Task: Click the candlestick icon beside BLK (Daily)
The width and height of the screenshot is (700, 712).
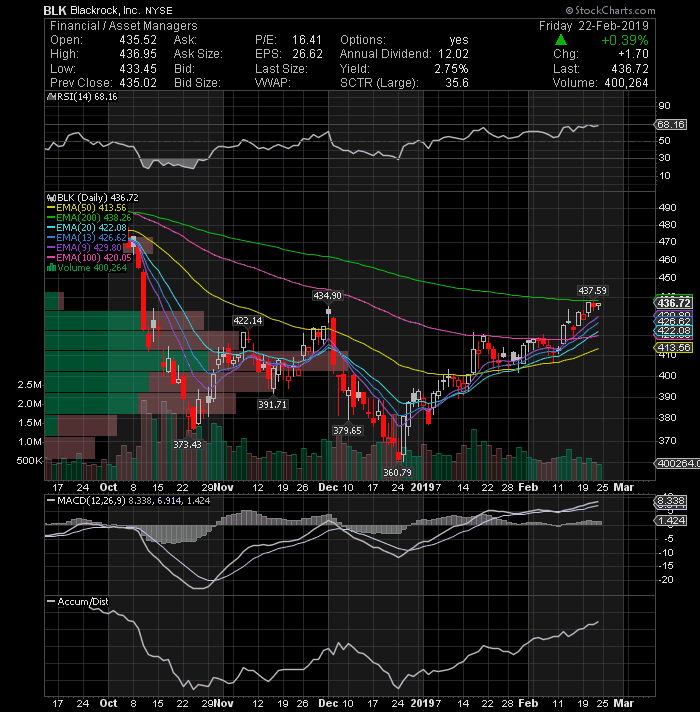Action: [51, 198]
